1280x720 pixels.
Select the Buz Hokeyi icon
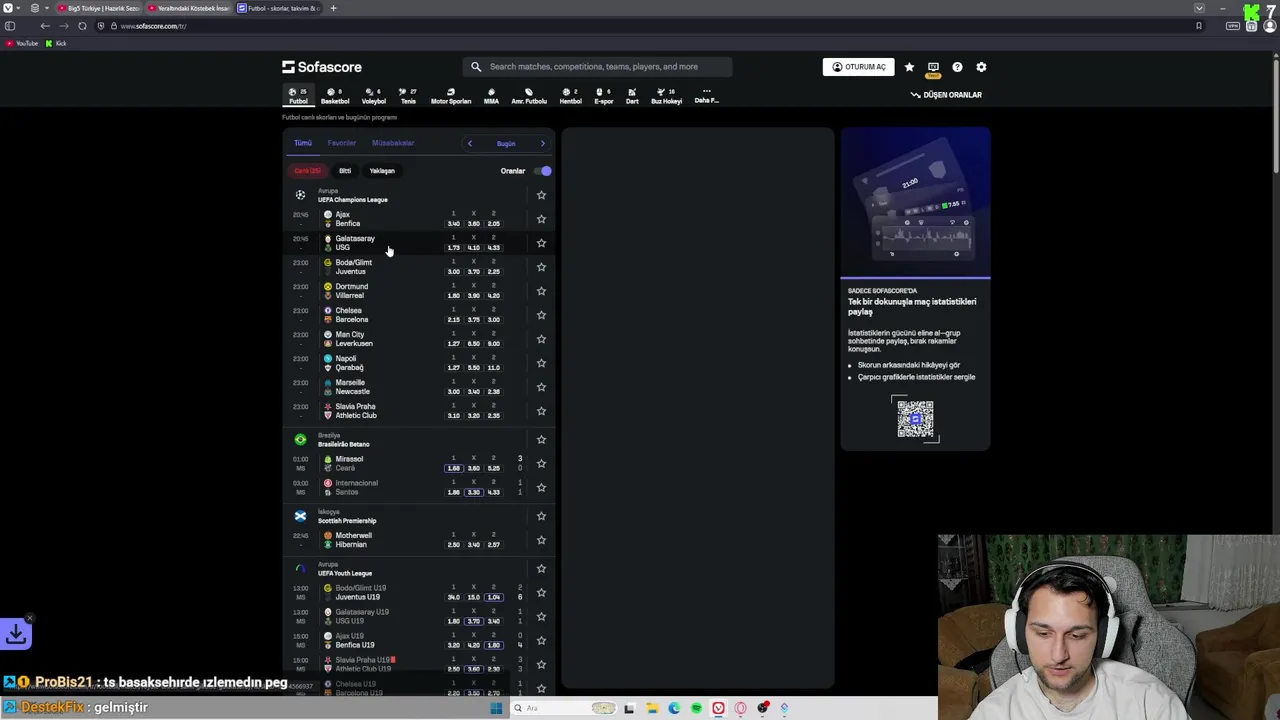pyautogui.click(x=667, y=96)
